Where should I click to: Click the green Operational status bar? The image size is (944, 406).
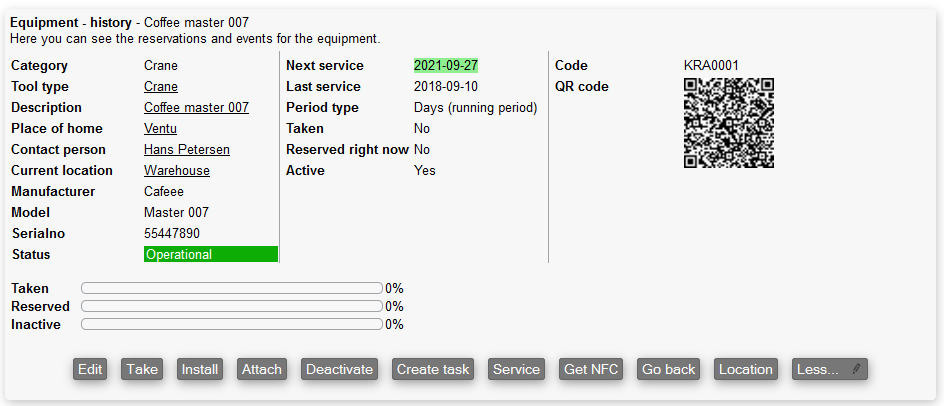point(211,255)
